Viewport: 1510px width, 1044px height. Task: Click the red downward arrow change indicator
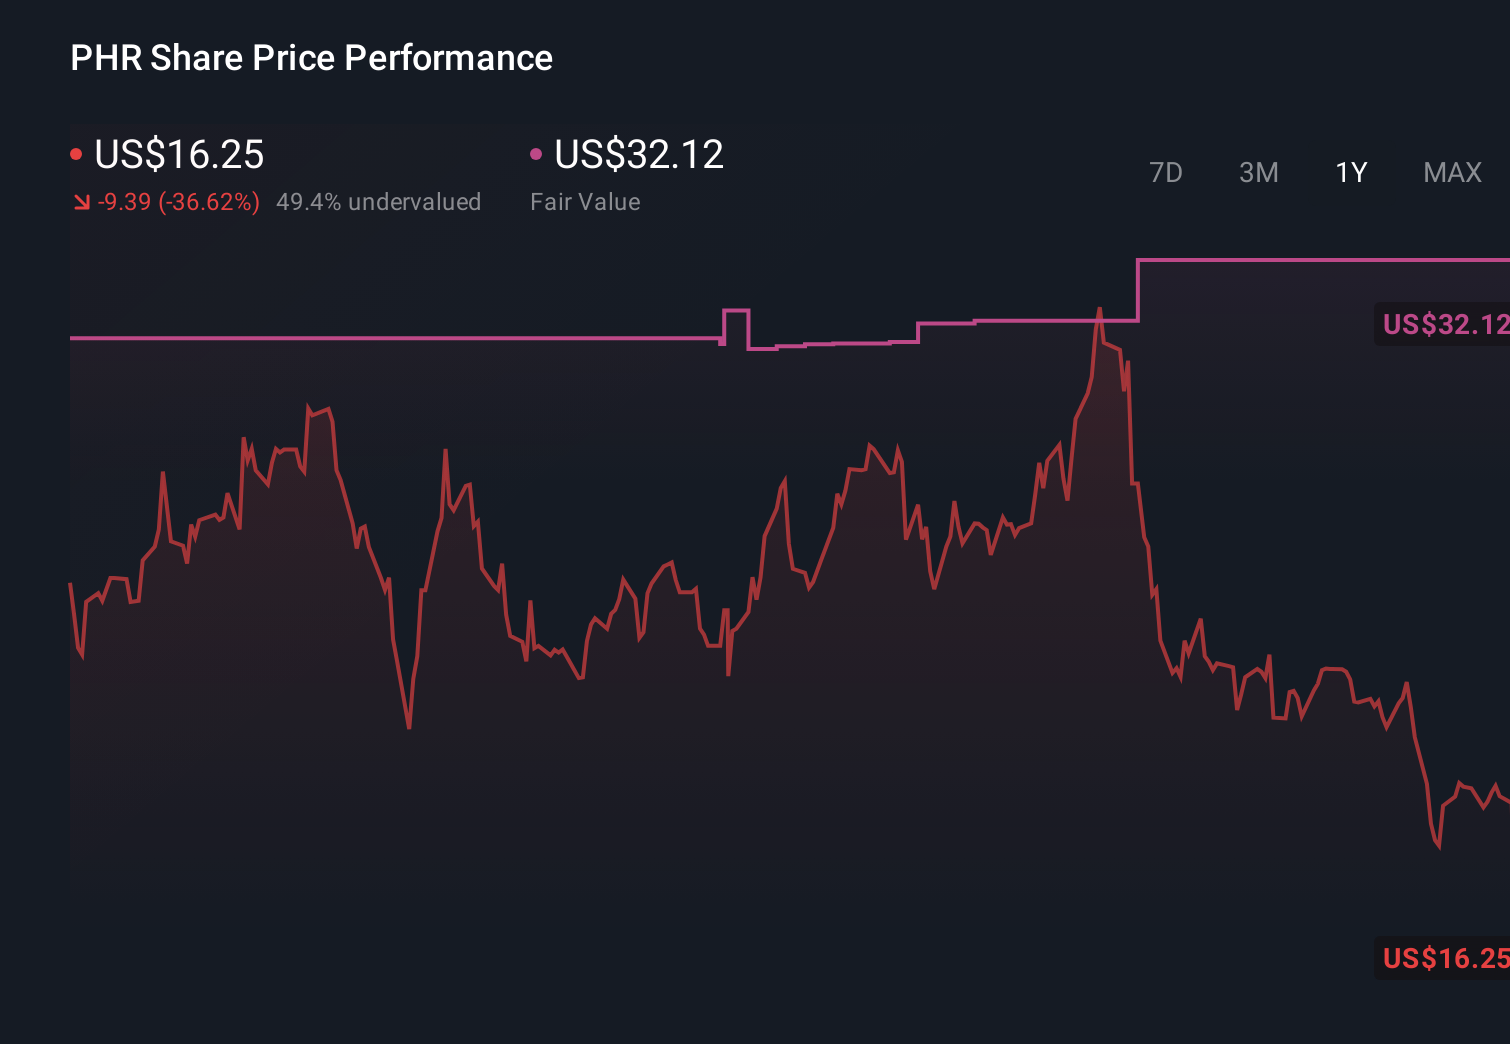pos(81,201)
